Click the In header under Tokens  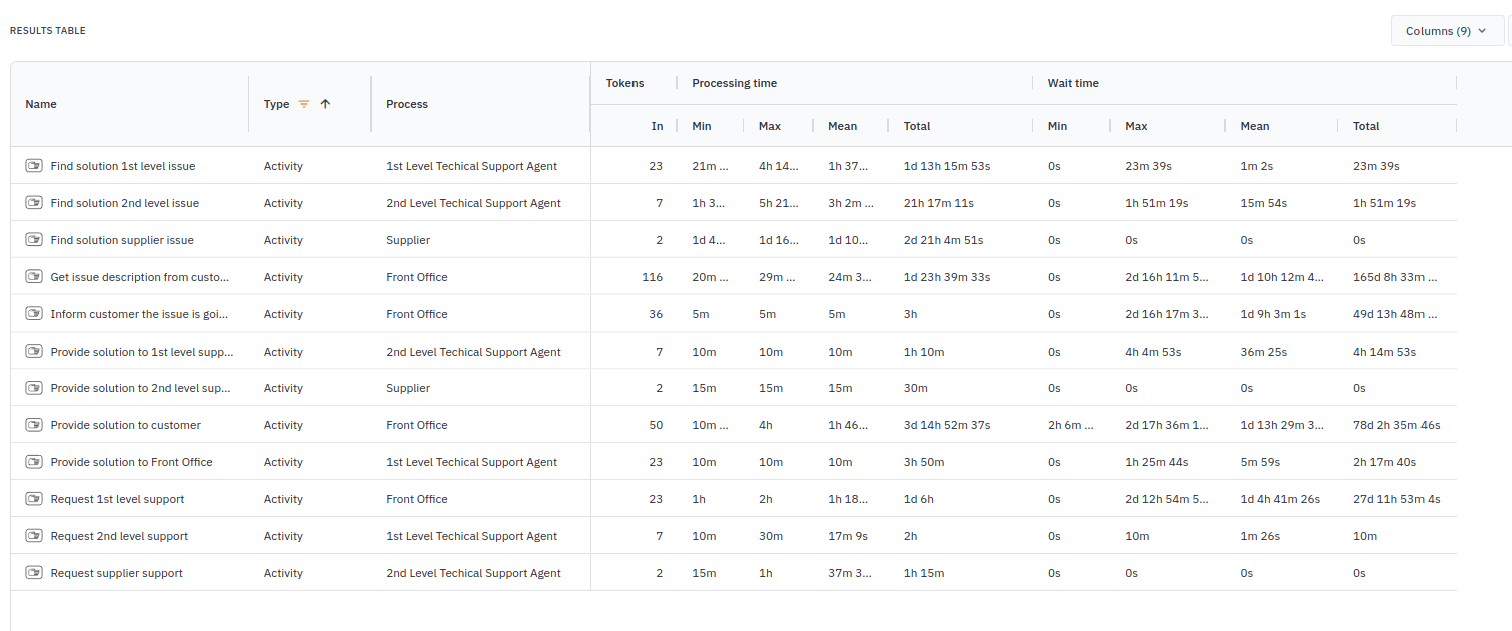tap(657, 125)
